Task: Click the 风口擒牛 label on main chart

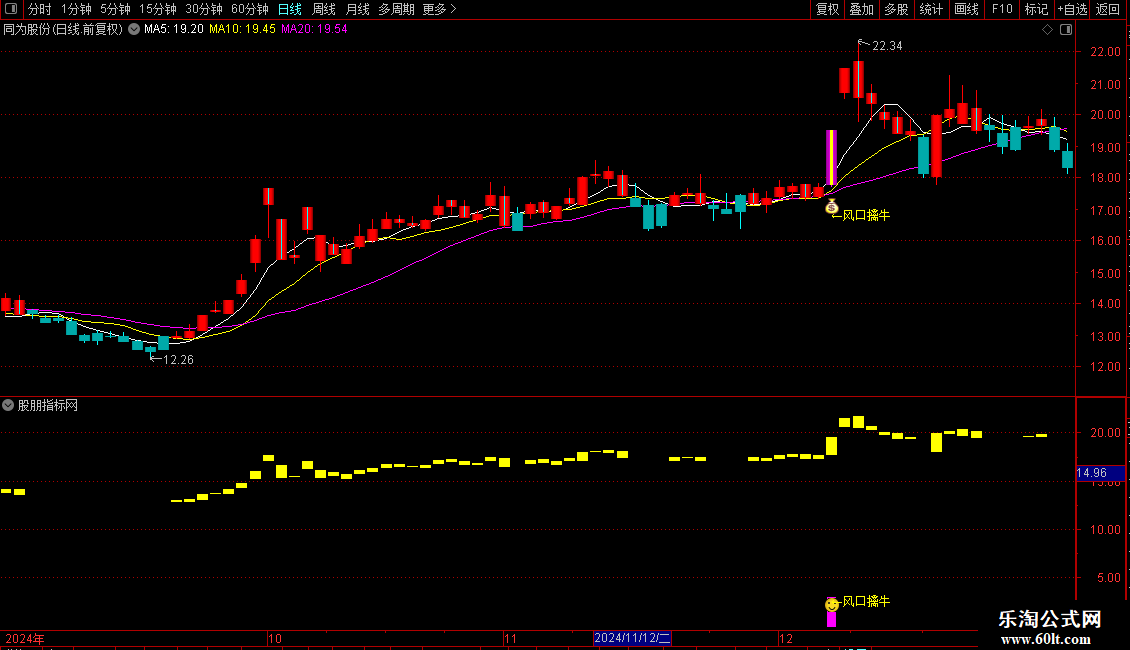Action: click(866, 215)
